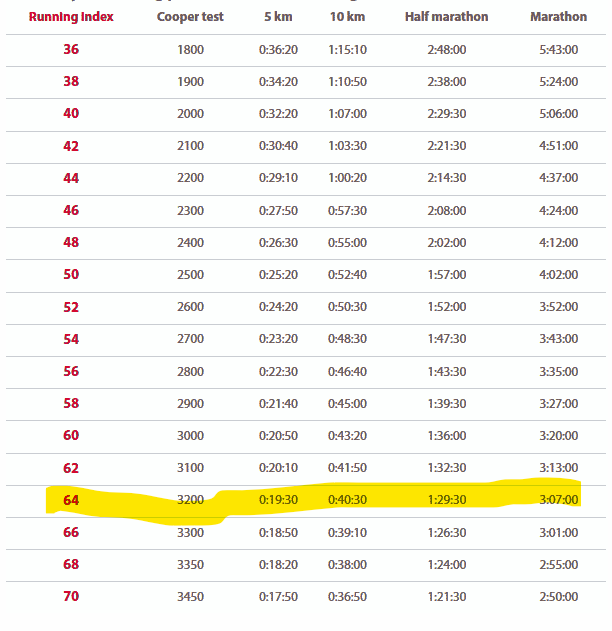Viewport: 612px width, 631px height.
Task: Click the half marathon time 1:57:00
Action: pyautogui.click(x=446, y=275)
